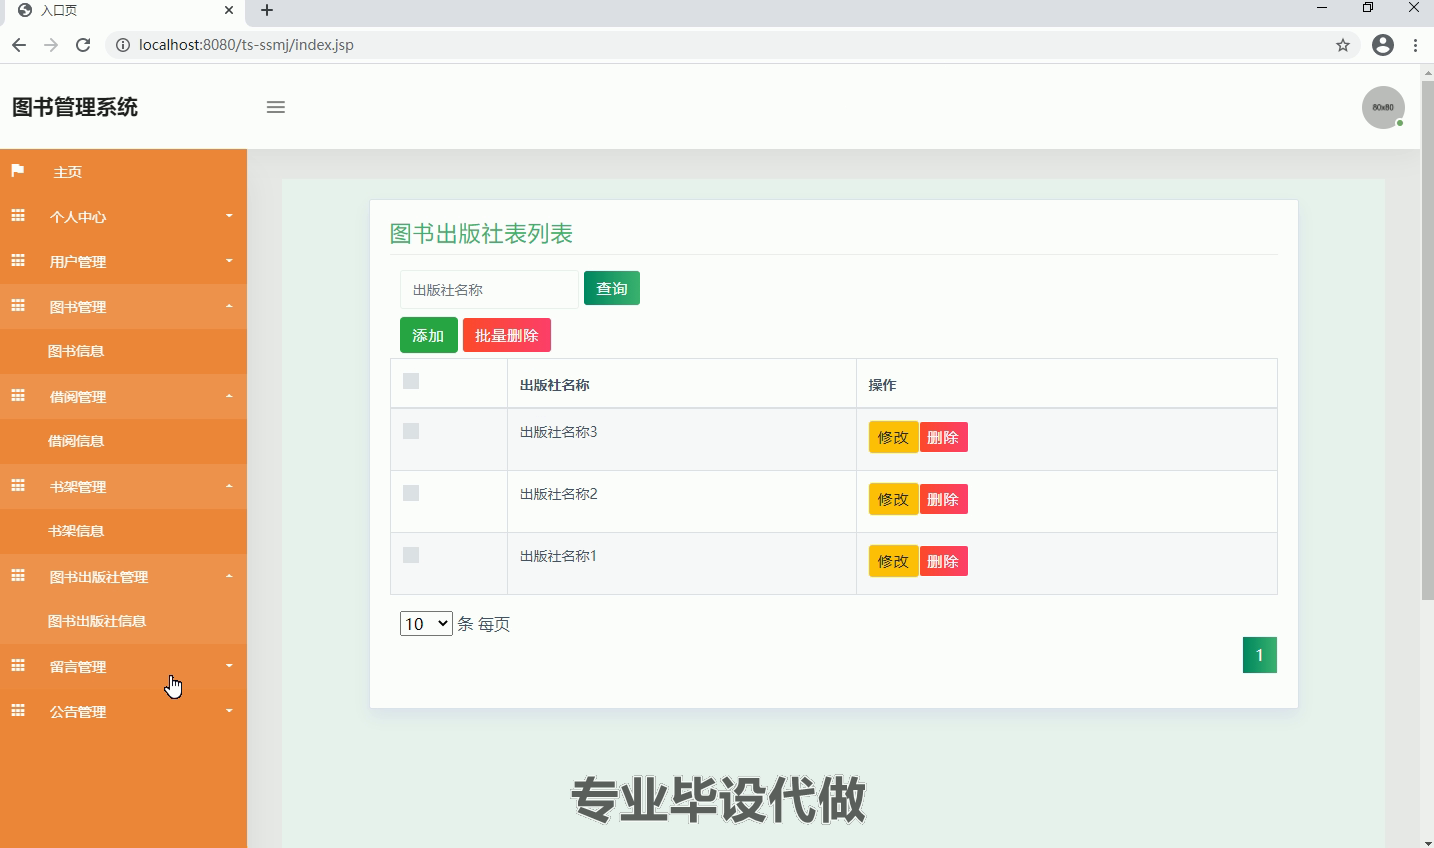Click 修改 for 出版社名称3
The height and width of the screenshot is (848, 1434).
coord(893,437)
